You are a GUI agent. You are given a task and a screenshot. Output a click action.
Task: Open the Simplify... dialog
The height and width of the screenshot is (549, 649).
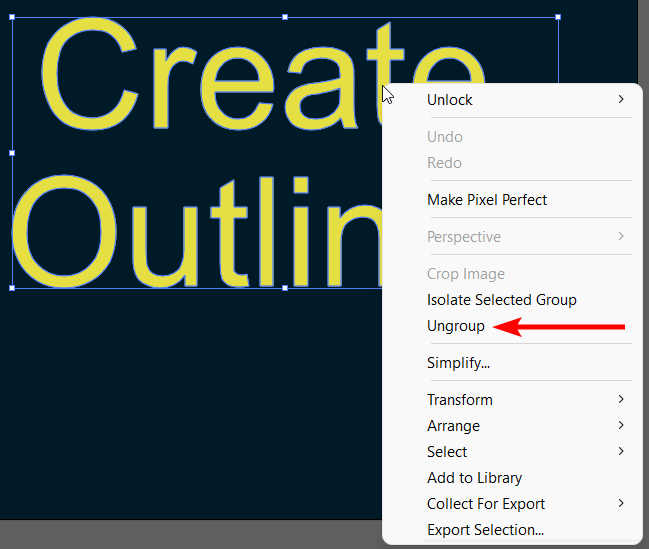point(458,363)
